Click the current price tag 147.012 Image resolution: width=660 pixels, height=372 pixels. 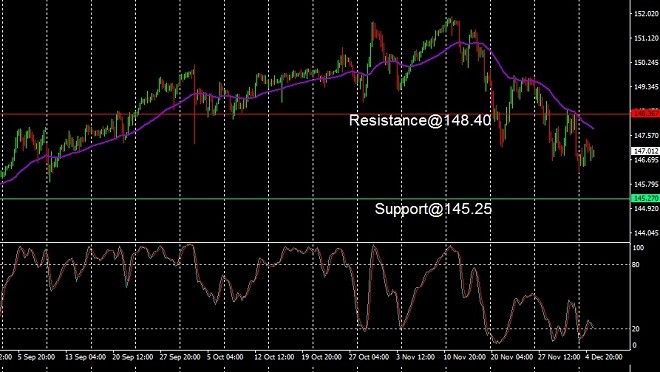click(x=645, y=150)
